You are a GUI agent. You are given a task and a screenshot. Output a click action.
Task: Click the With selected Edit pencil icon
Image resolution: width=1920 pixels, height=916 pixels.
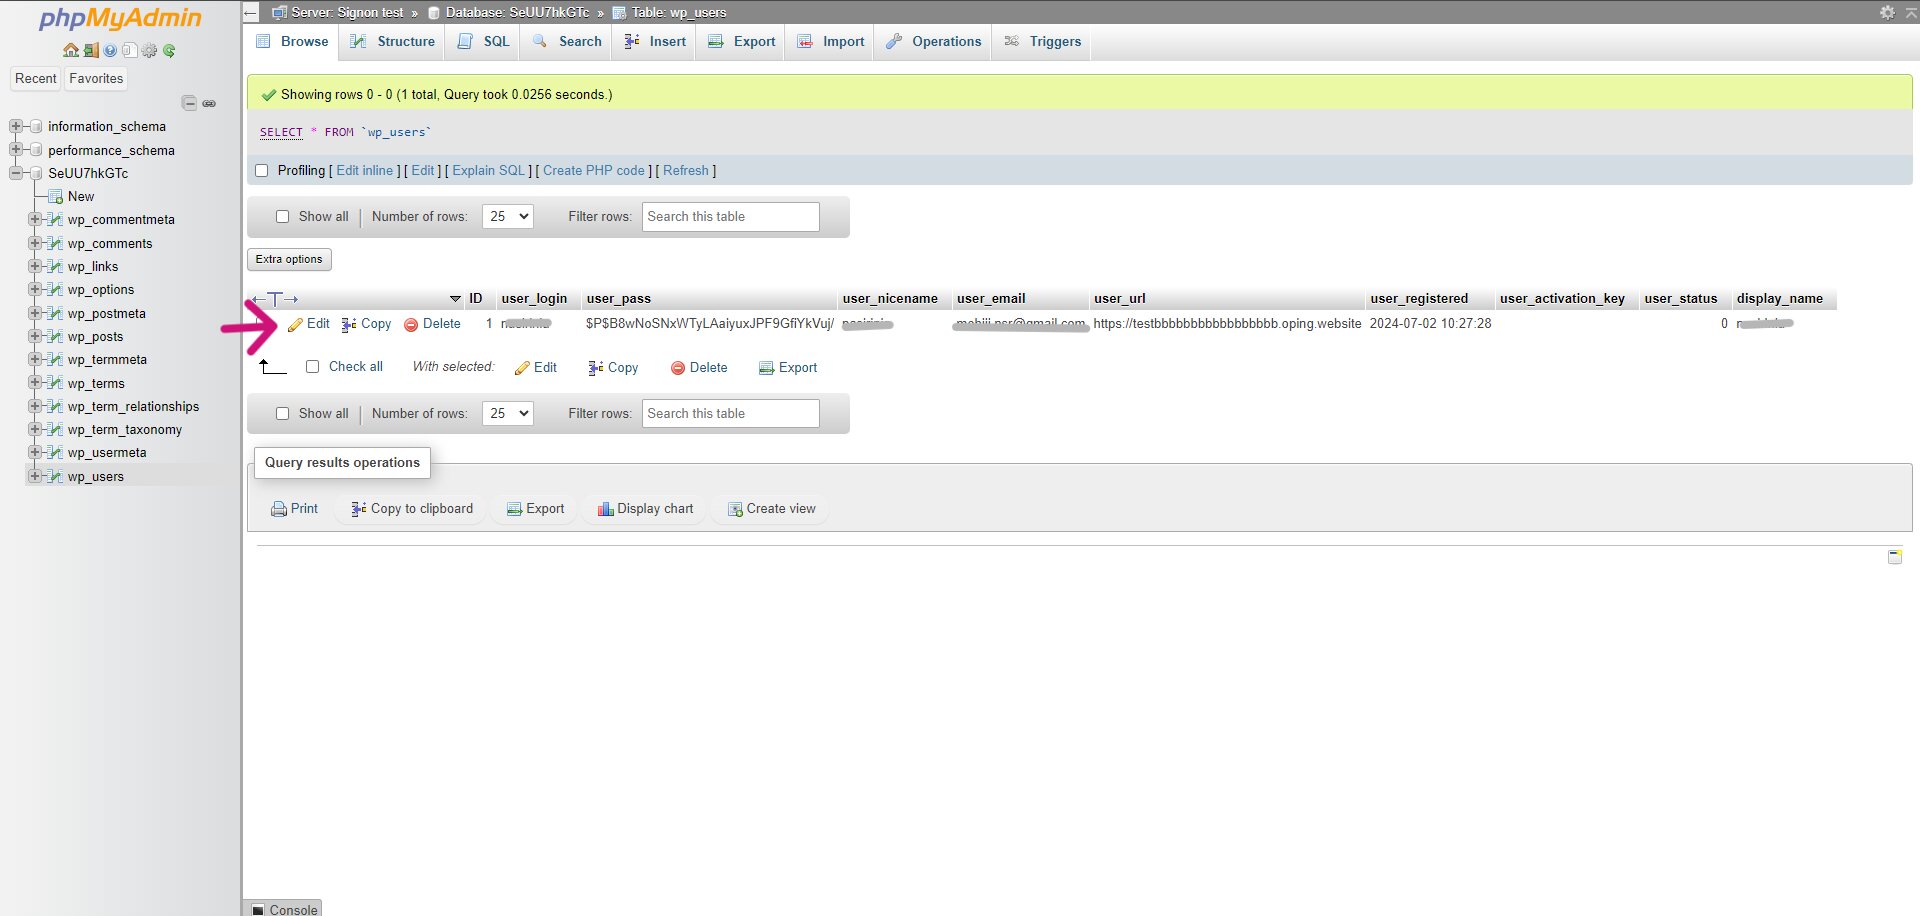(x=522, y=368)
